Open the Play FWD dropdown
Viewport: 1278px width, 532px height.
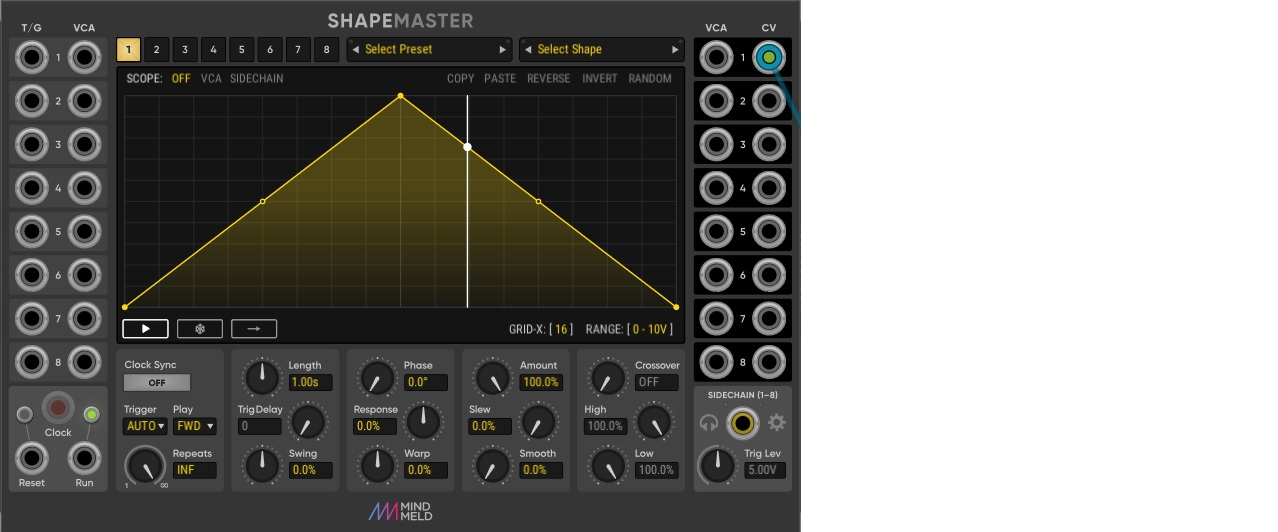click(195, 426)
